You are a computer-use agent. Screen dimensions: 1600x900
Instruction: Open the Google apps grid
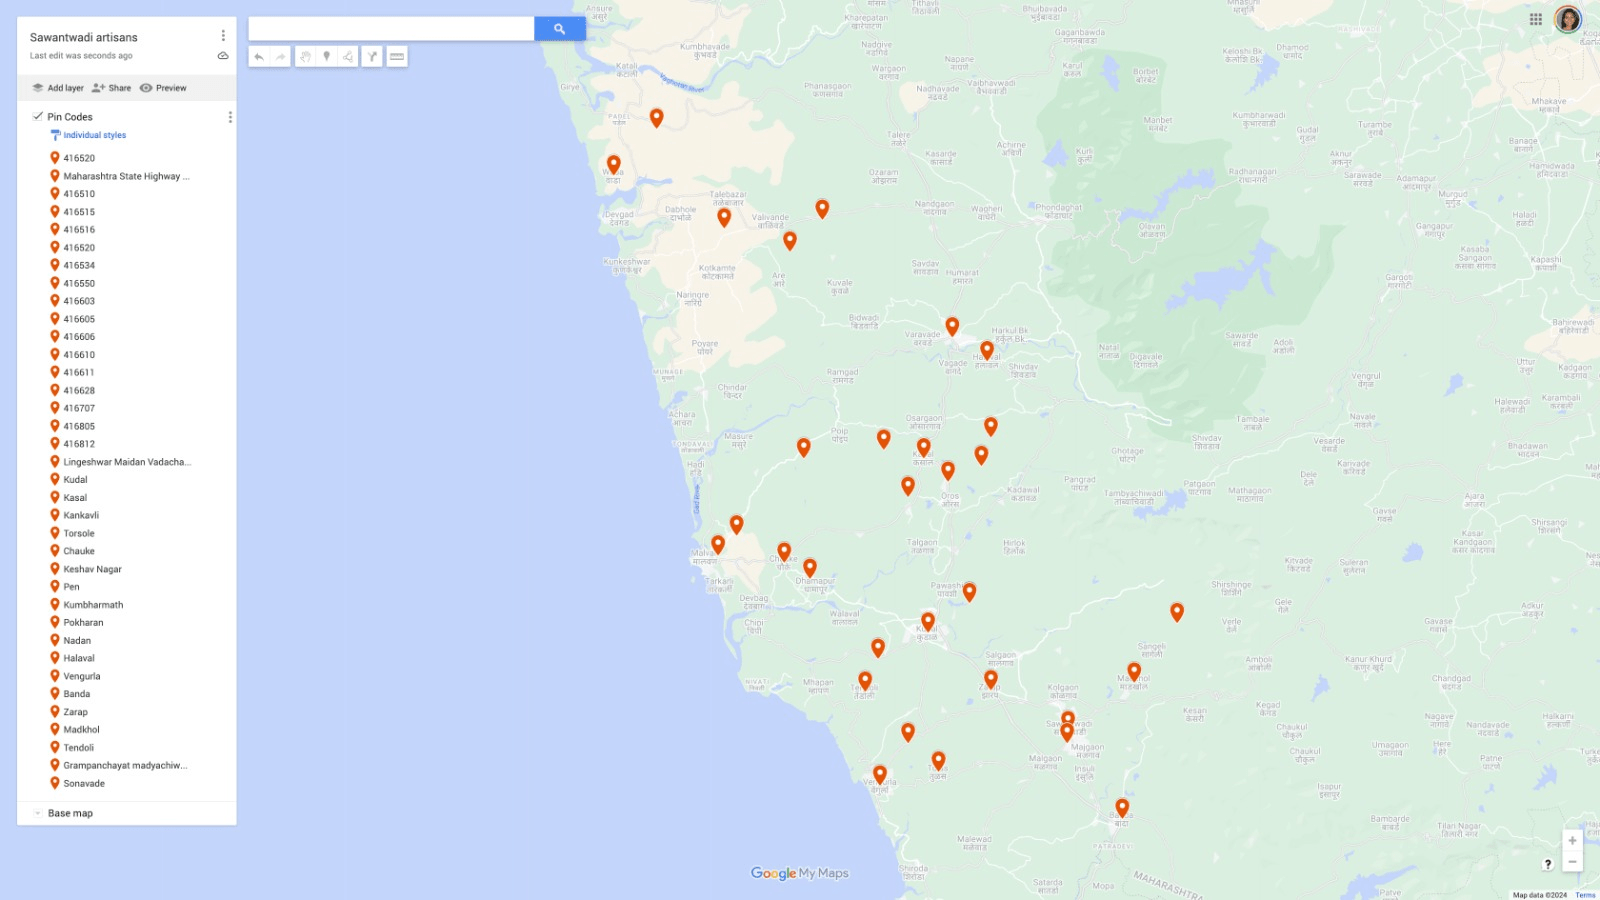click(1536, 19)
